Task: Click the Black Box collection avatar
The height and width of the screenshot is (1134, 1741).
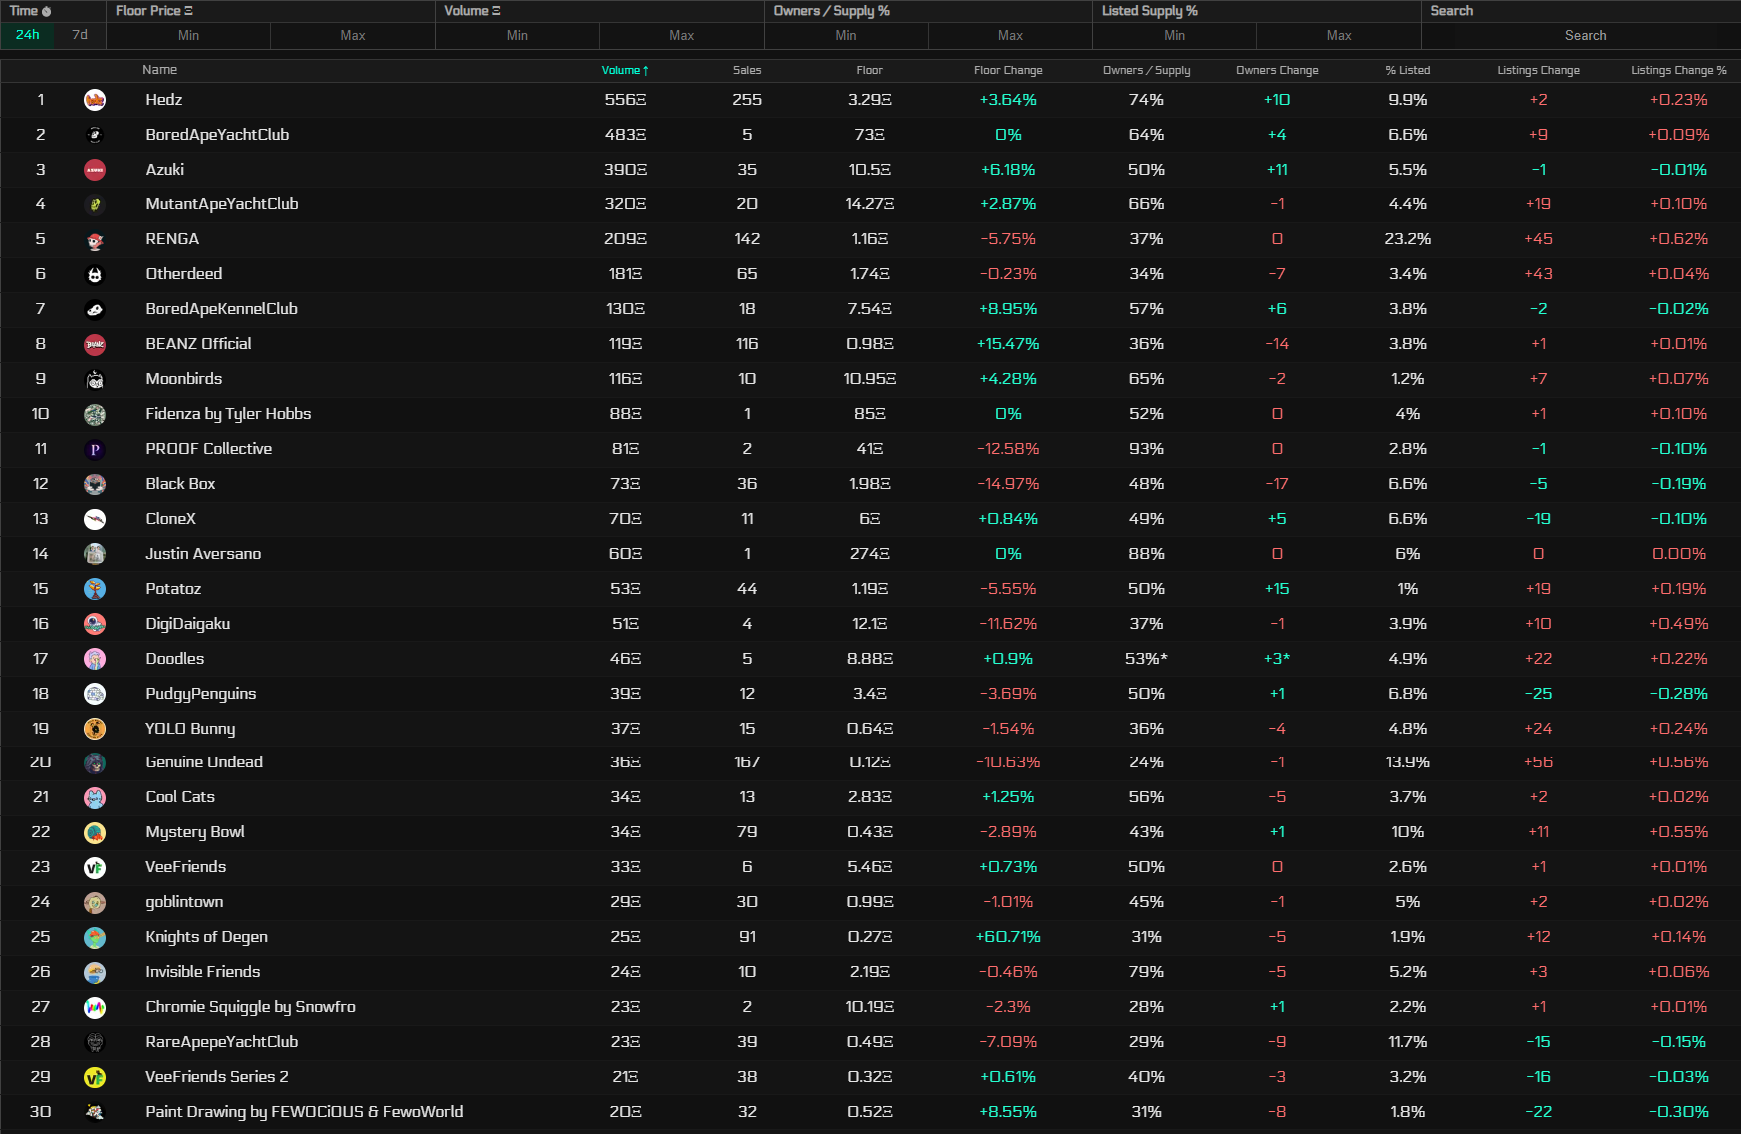Action: point(95,484)
